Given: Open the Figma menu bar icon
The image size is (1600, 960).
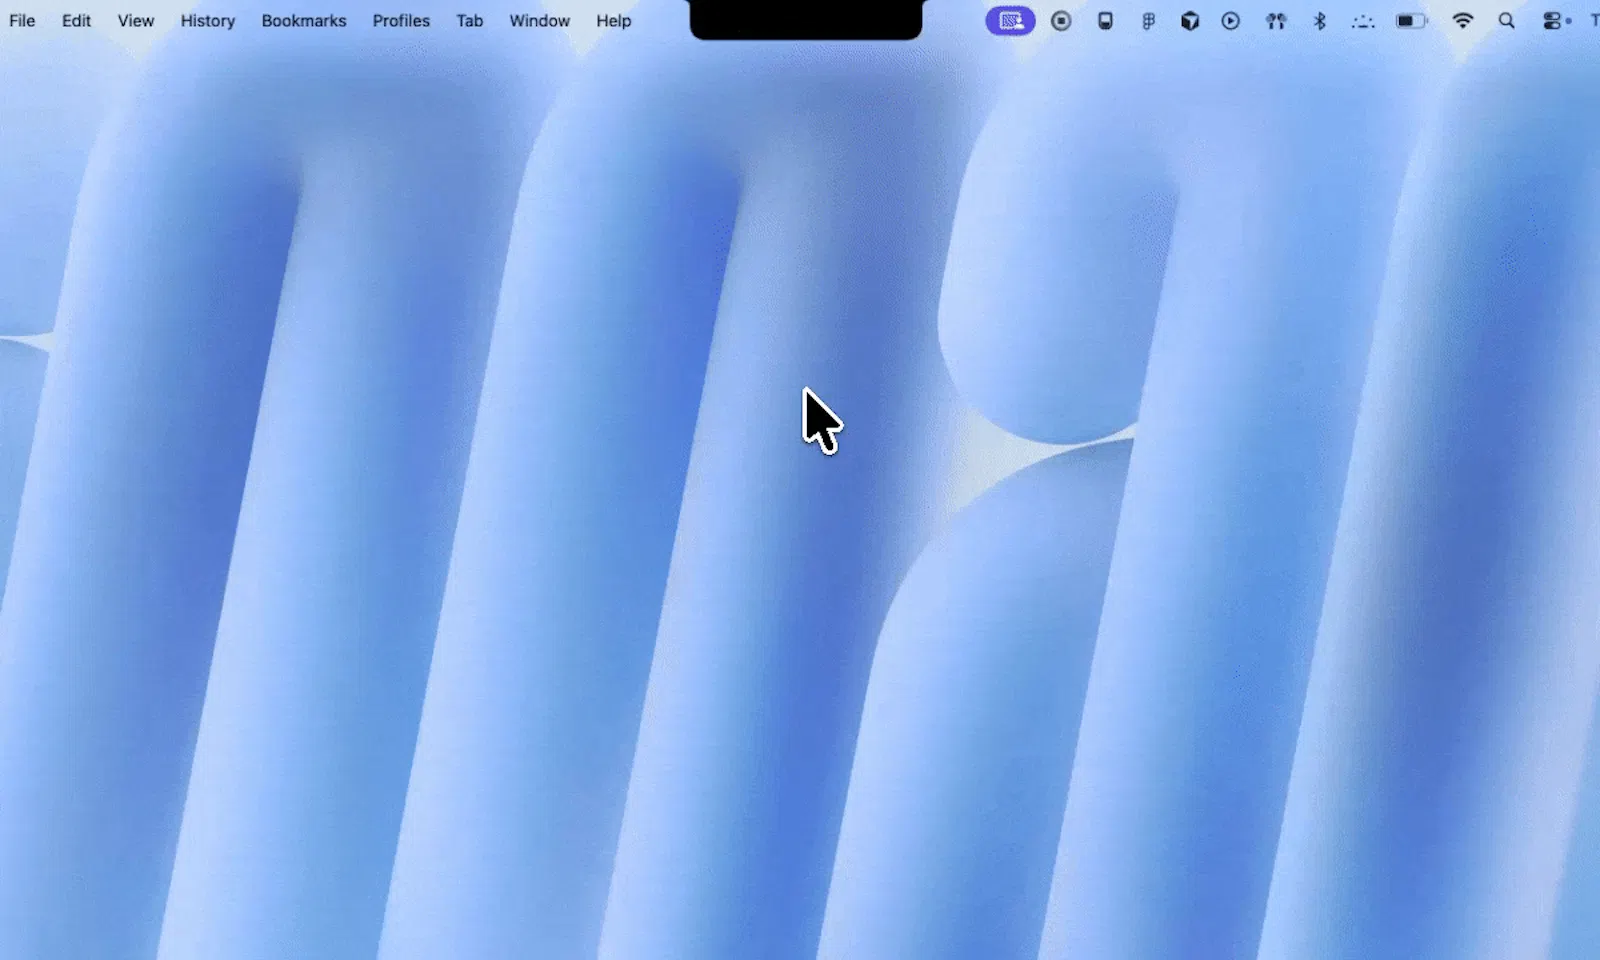Looking at the screenshot, I should [1148, 20].
